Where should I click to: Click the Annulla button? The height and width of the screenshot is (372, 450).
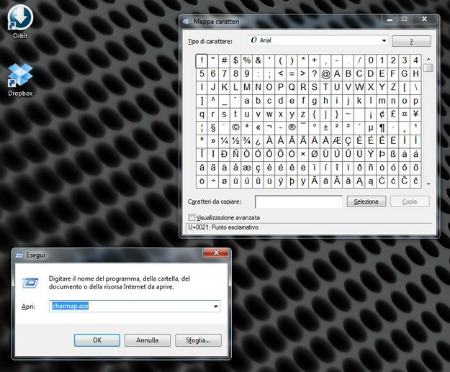[147, 340]
